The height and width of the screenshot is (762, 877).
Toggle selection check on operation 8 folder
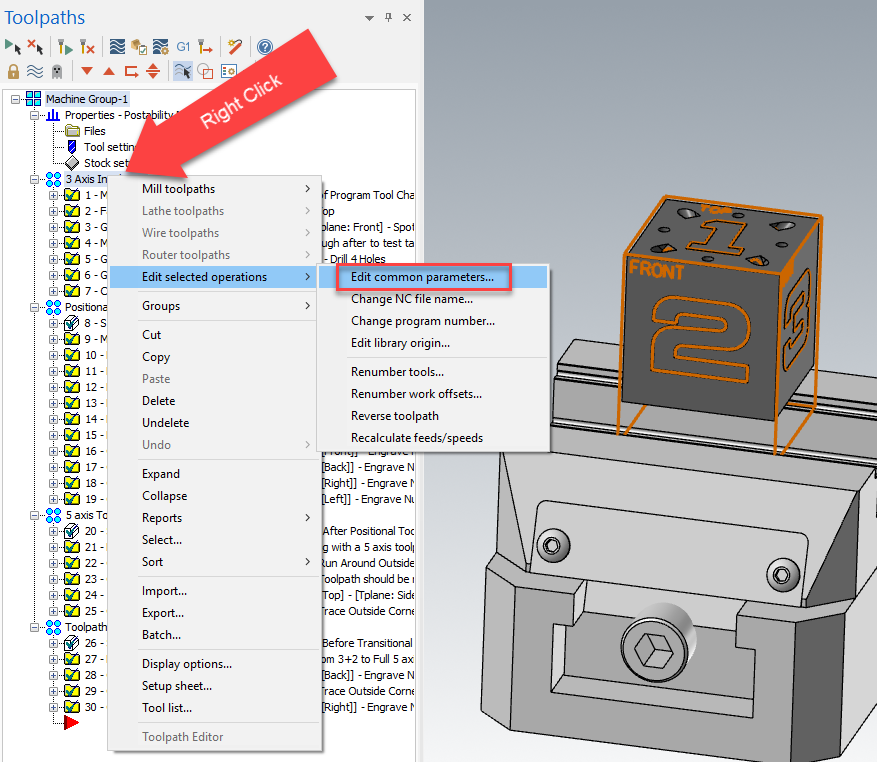(72, 323)
